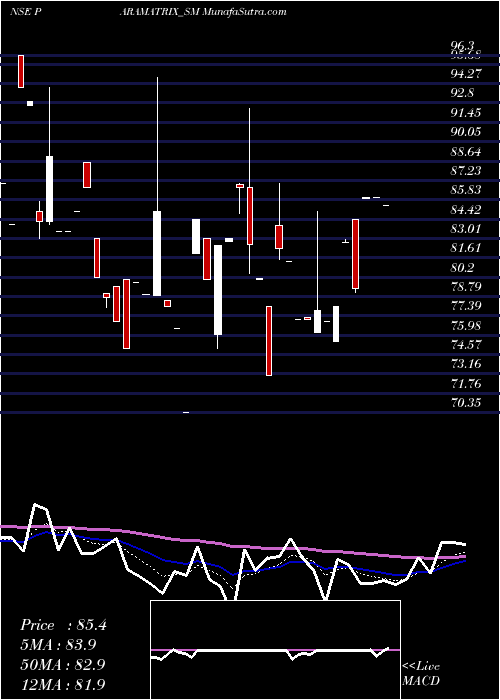Click the 12MA : 81.9 value

pyautogui.click(x=63, y=684)
